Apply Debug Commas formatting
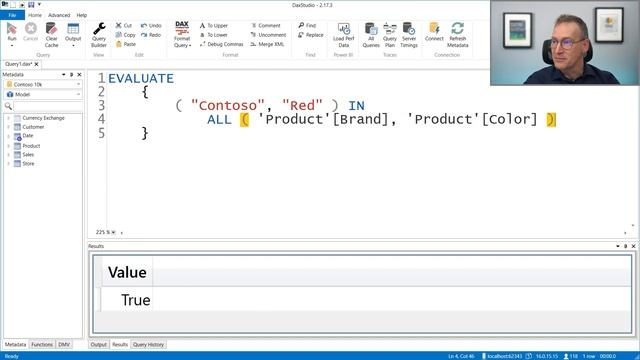Screen dimensions: 640x360 pos(221,44)
